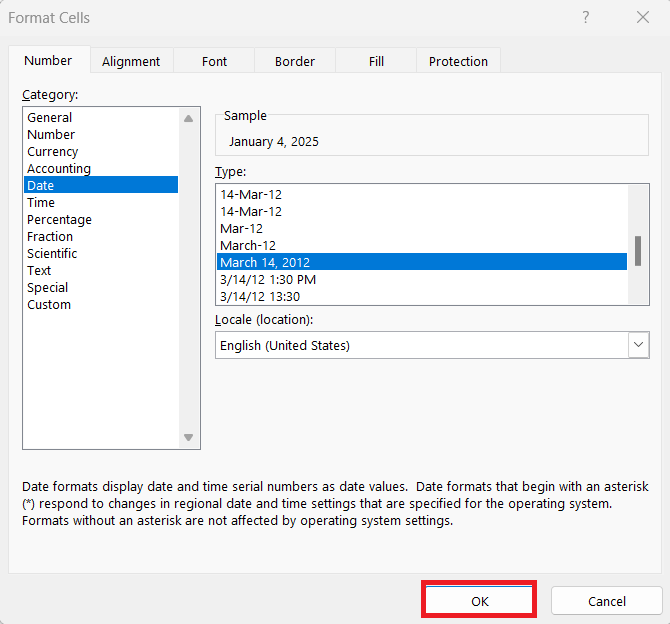Select the Date category

101,185
